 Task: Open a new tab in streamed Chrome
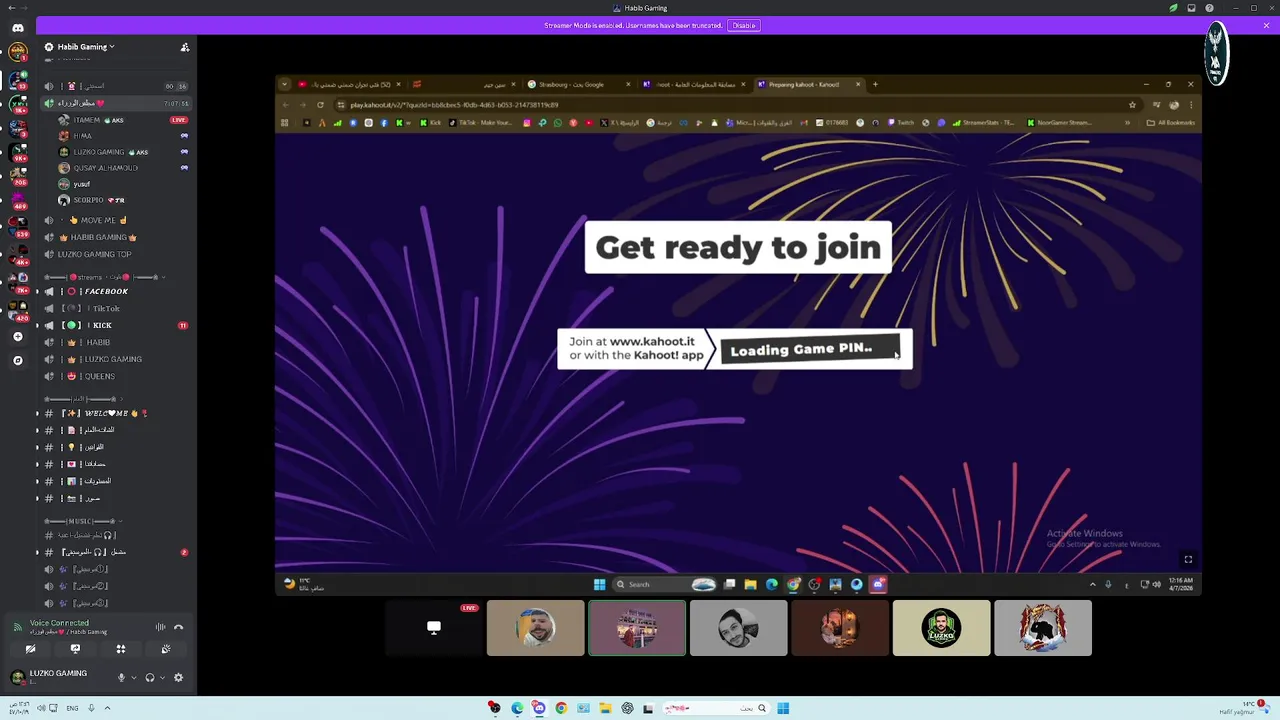coord(875,85)
